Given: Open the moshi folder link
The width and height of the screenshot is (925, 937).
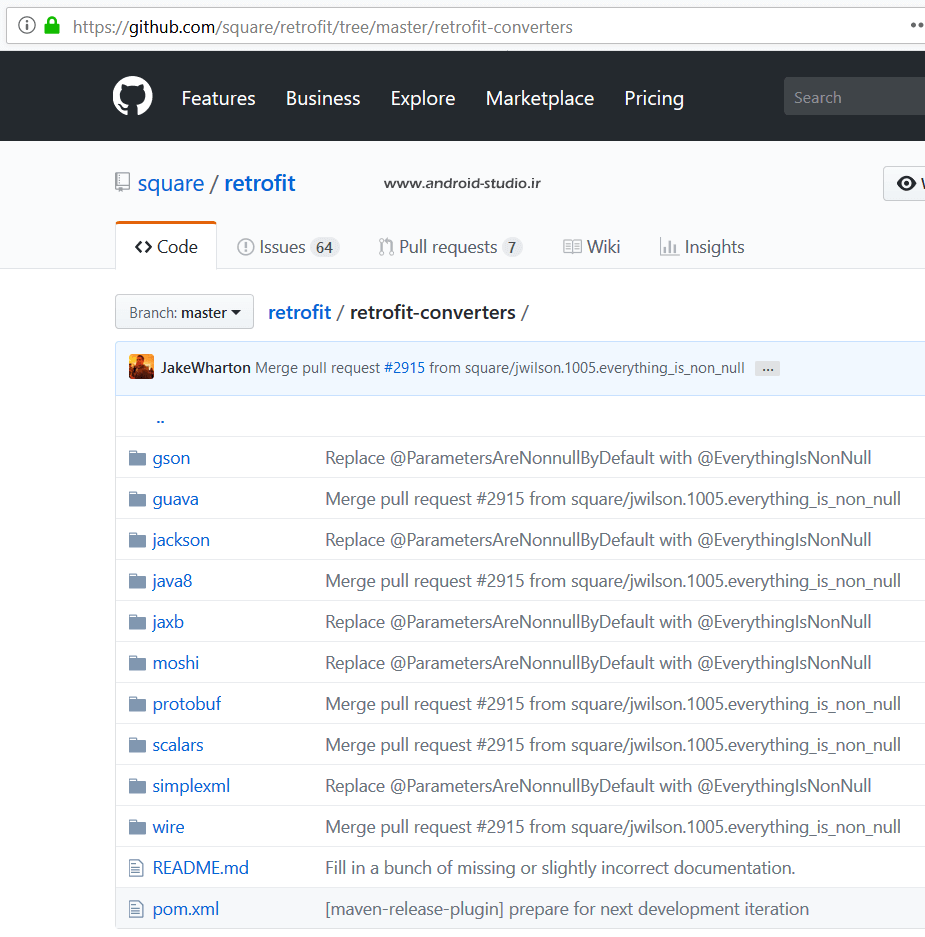Looking at the screenshot, I should [176, 663].
